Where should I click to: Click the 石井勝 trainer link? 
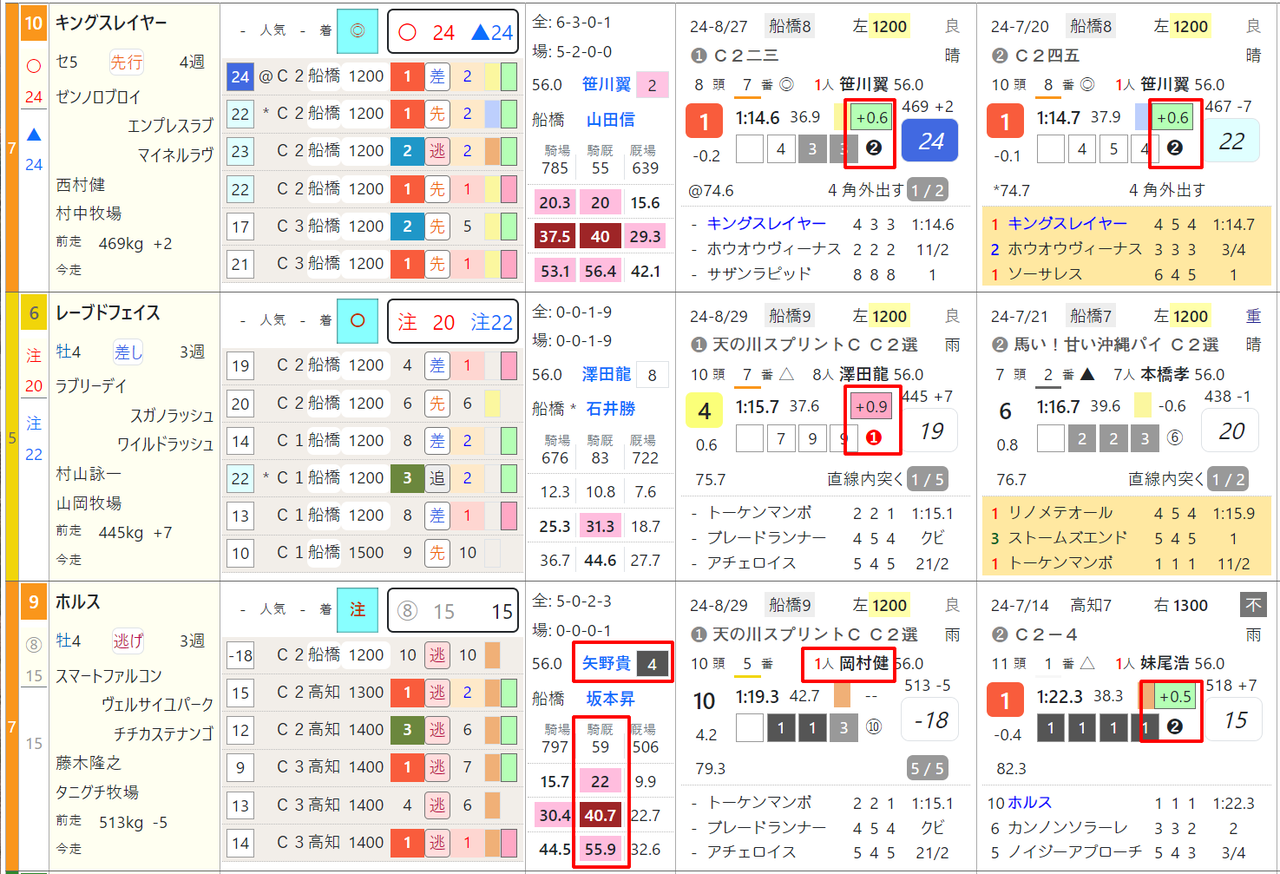[x=612, y=409]
